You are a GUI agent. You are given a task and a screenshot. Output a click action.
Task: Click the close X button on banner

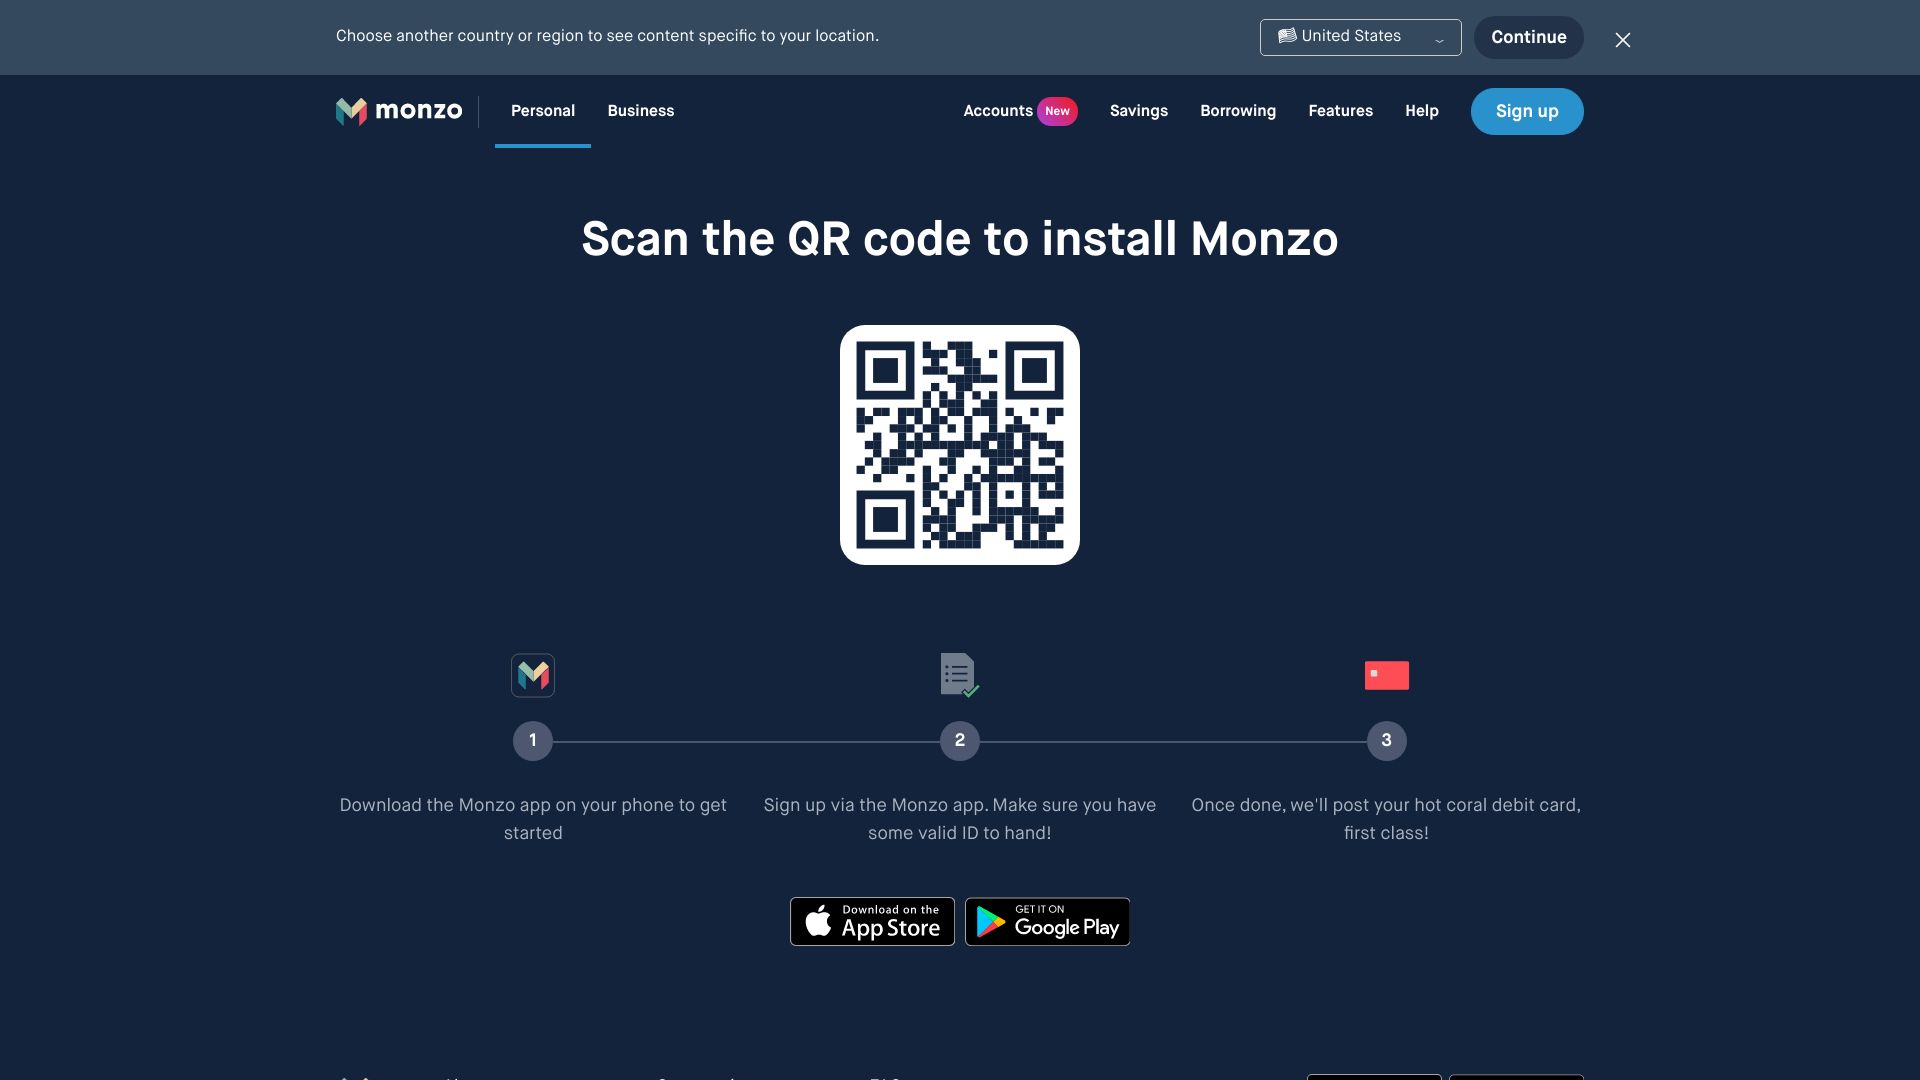[1622, 37]
